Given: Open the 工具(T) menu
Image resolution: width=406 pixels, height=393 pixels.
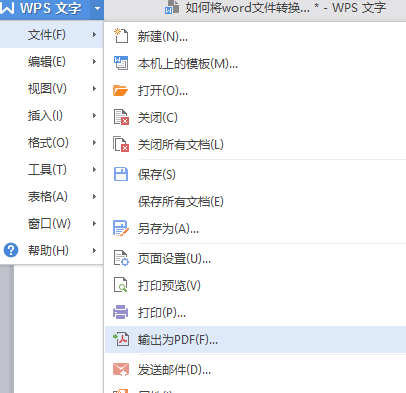Looking at the screenshot, I should pyautogui.click(x=51, y=169).
